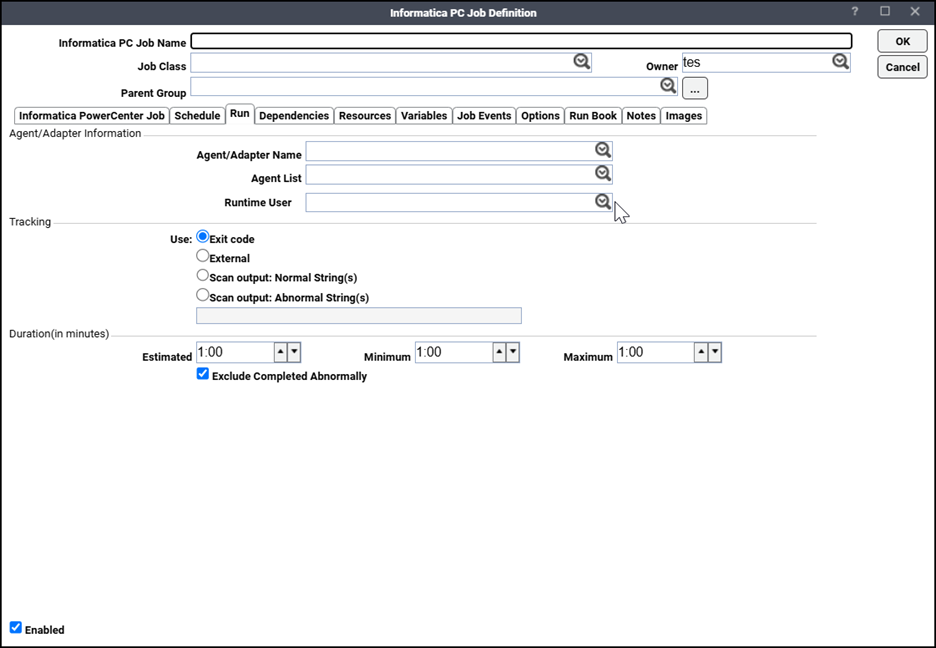Open the Runtime User lookup icon

(603, 202)
